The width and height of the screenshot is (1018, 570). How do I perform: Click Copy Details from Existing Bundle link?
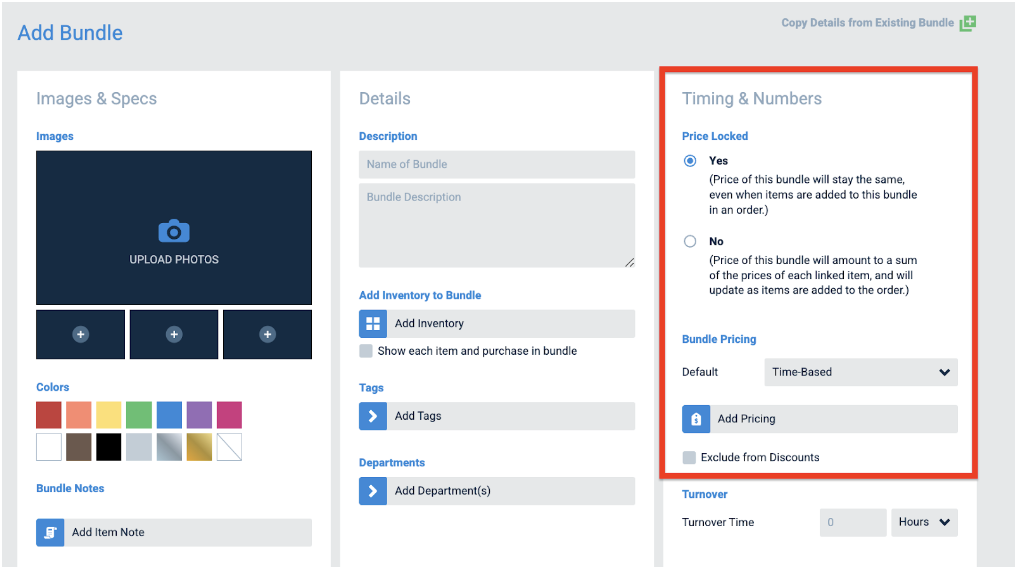(x=867, y=23)
